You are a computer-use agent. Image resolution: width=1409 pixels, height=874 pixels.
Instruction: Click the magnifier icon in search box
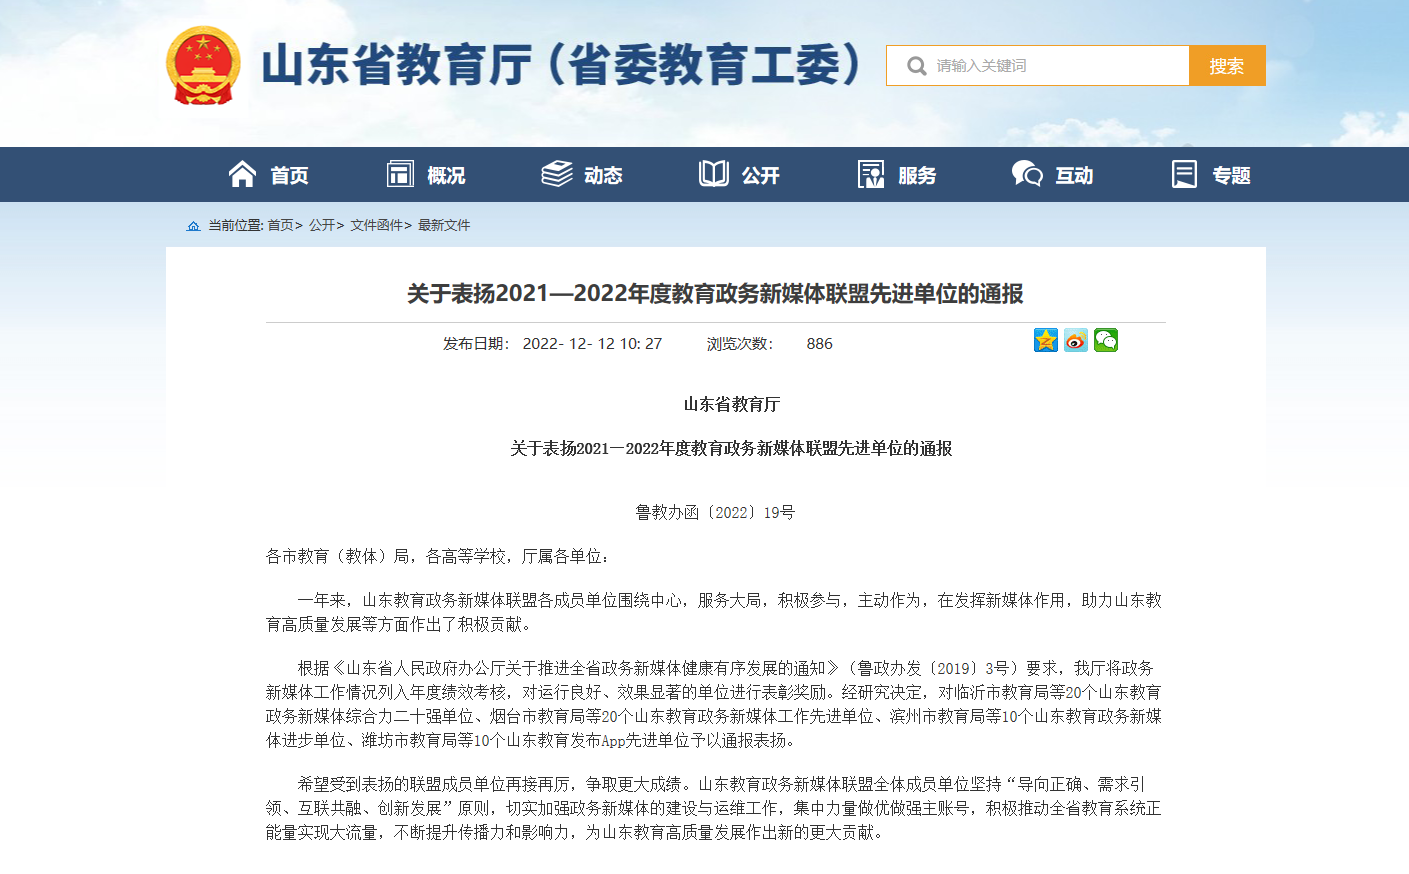pos(916,66)
